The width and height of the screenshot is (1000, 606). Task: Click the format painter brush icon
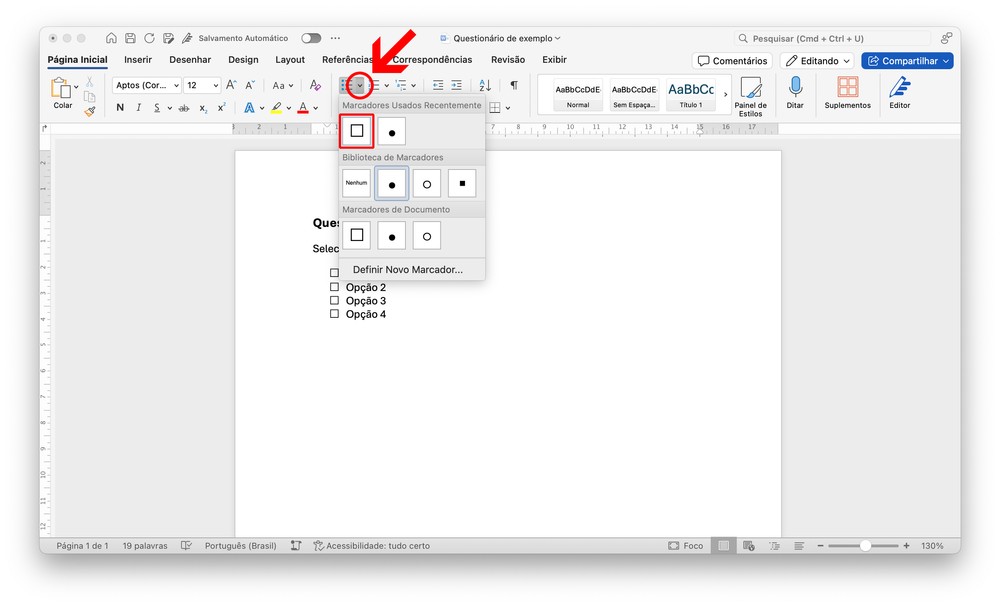(x=90, y=111)
